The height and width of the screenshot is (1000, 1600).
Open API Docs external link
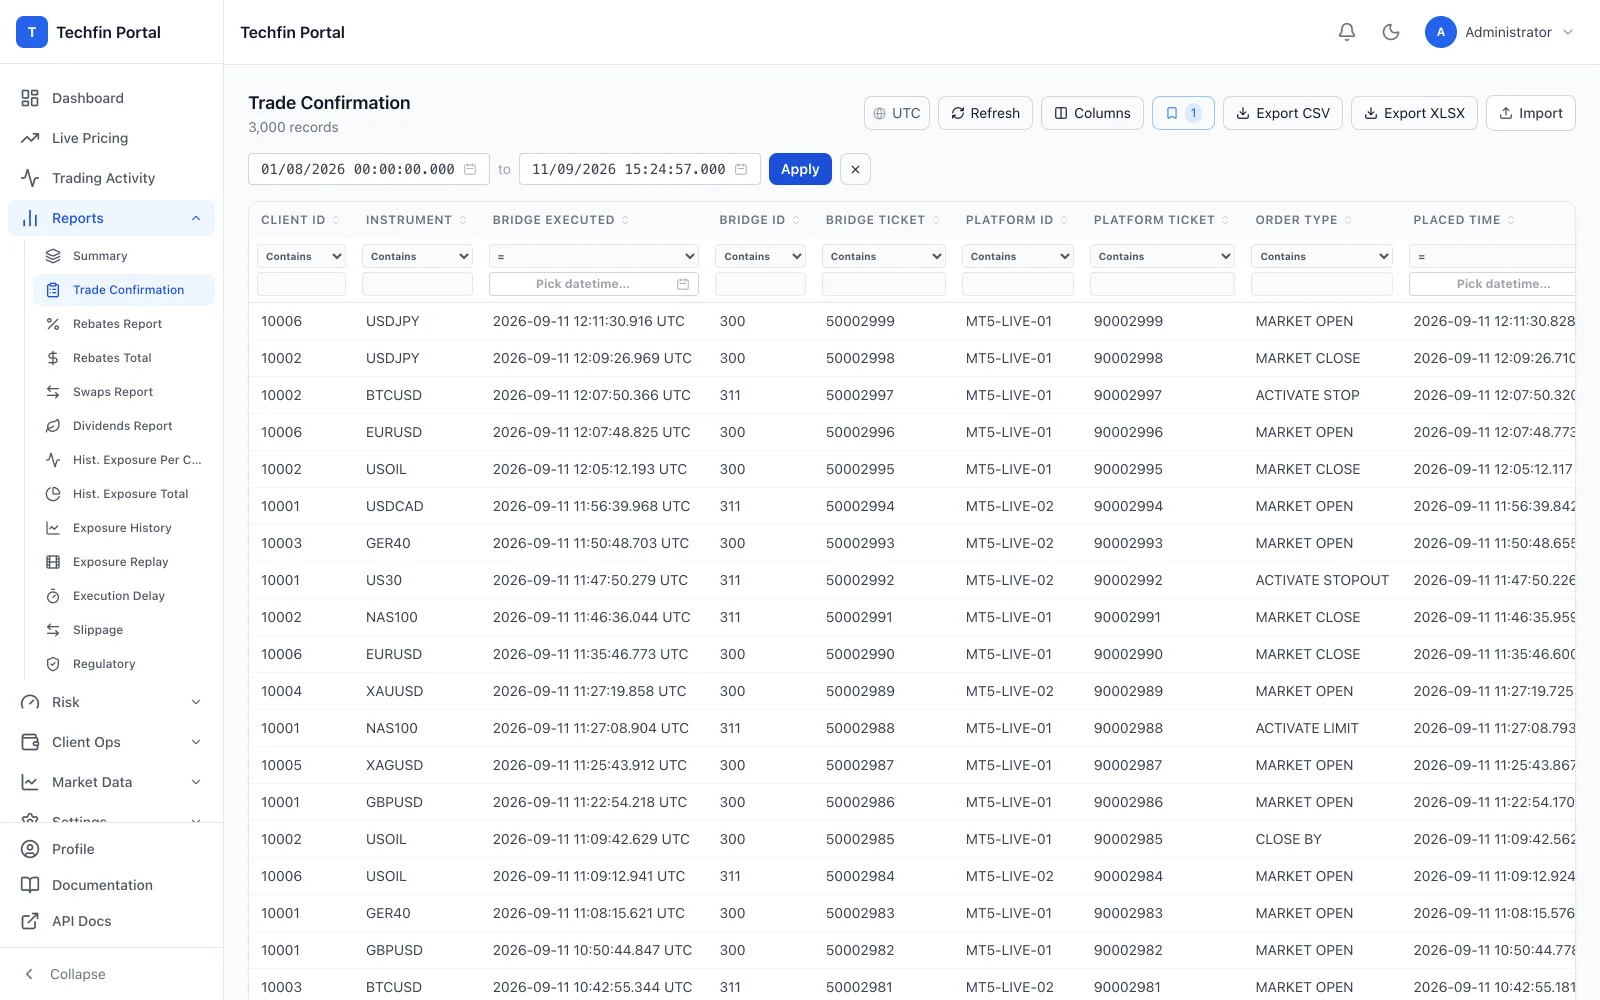pos(111,921)
